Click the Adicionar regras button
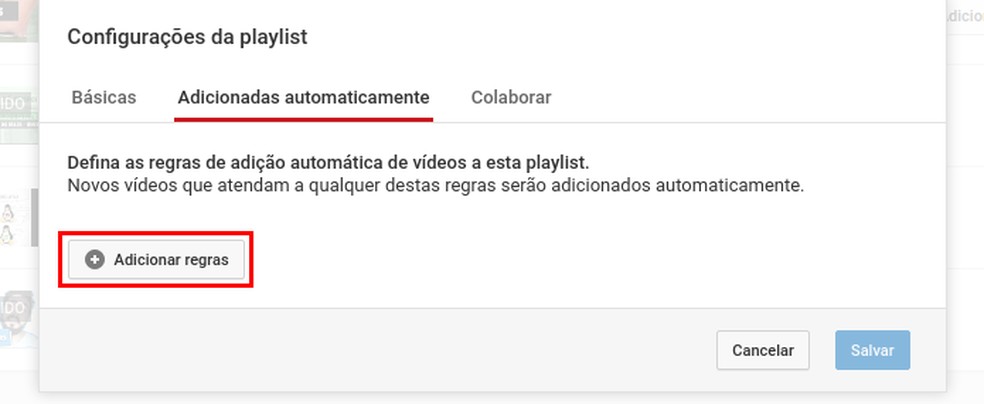The height and width of the screenshot is (404, 984). pos(156,260)
